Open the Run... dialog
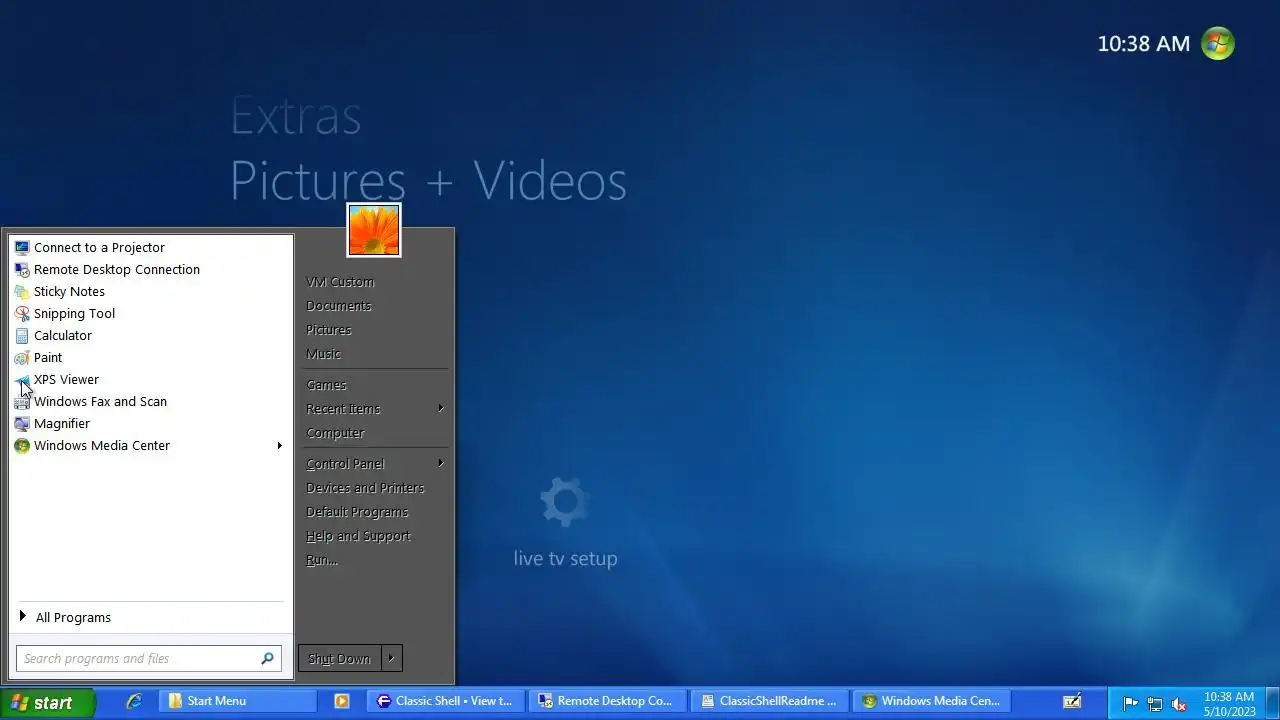 (x=321, y=560)
